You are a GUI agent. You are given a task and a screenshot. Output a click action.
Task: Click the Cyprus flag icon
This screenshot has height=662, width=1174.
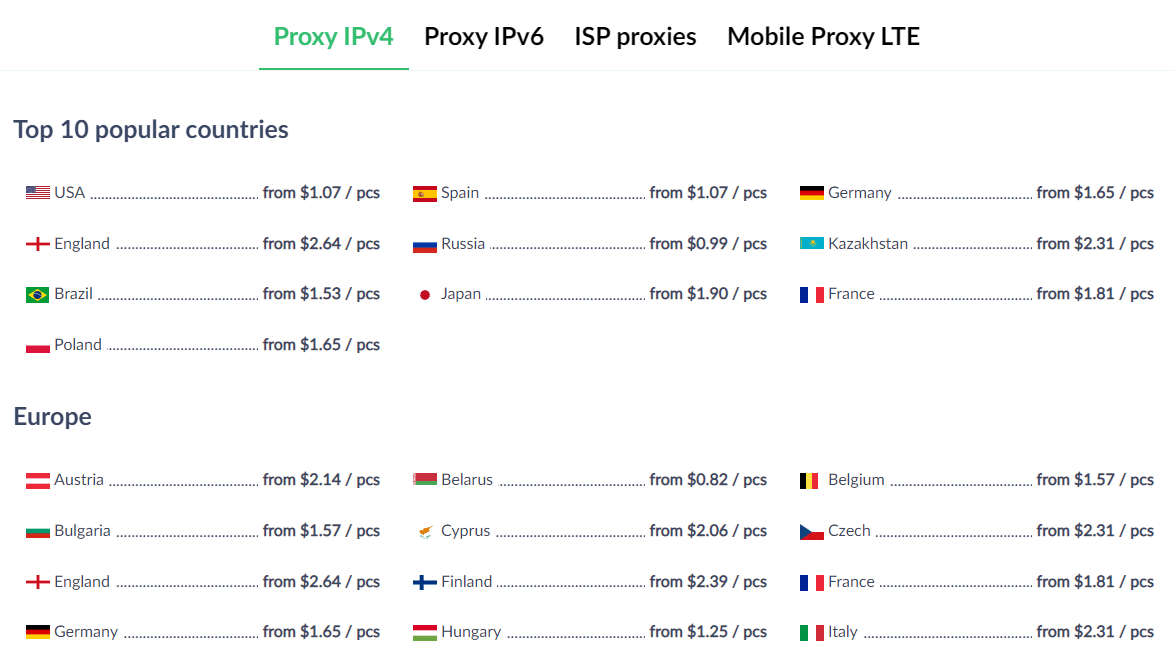point(425,532)
